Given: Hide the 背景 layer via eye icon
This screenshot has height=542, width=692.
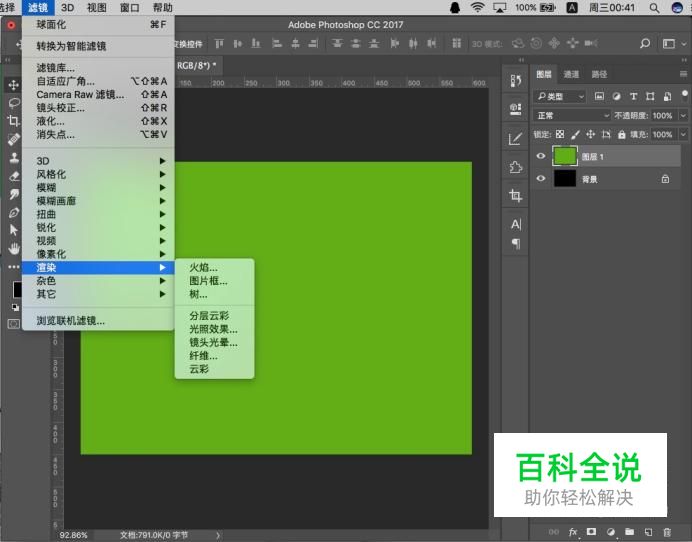Looking at the screenshot, I should point(541,179).
